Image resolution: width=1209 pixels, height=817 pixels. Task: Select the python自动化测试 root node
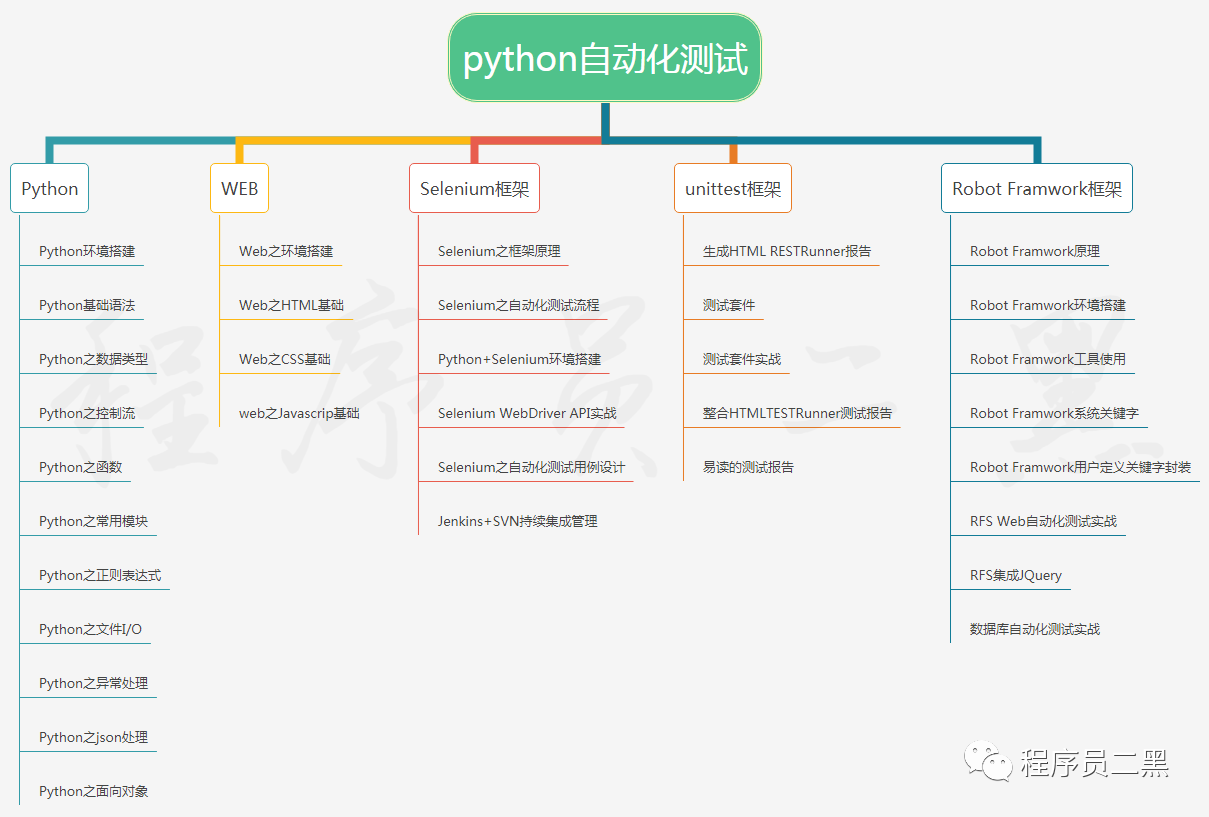605,59
